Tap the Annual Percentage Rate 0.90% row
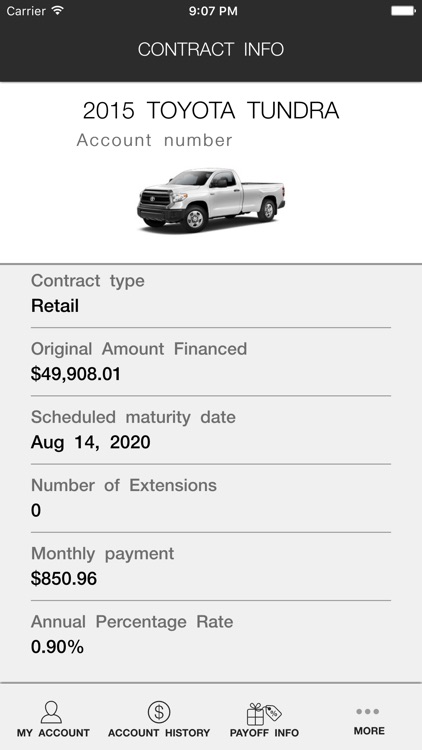 pos(211,635)
